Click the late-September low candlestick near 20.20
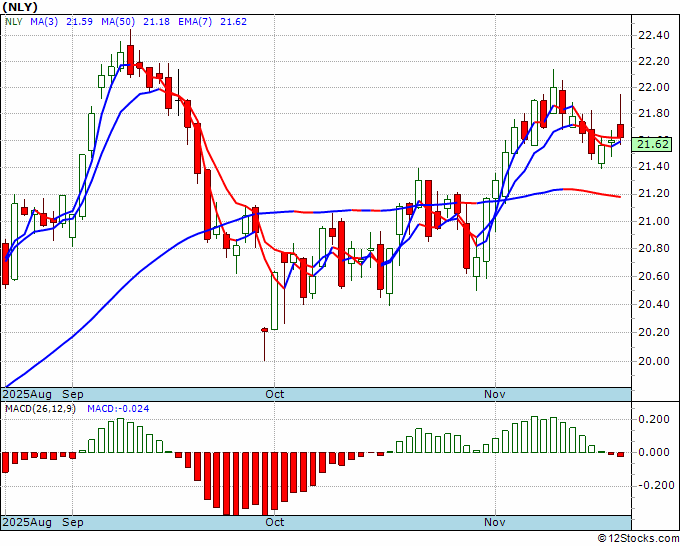Image resolution: width=680 pixels, height=546 pixels. (x=265, y=342)
